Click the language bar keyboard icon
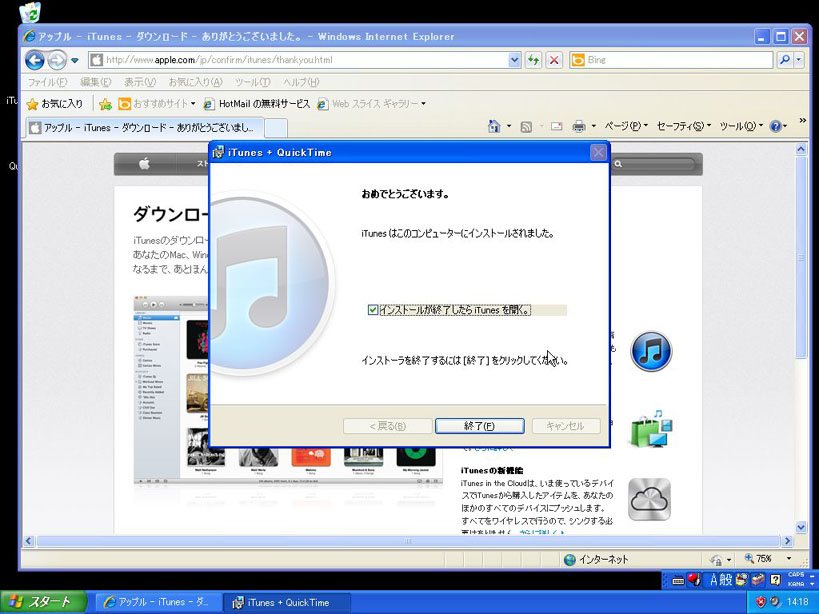Image resolution: width=819 pixels, height=614 pixels. pyautogui.click(x=678, y=580)
